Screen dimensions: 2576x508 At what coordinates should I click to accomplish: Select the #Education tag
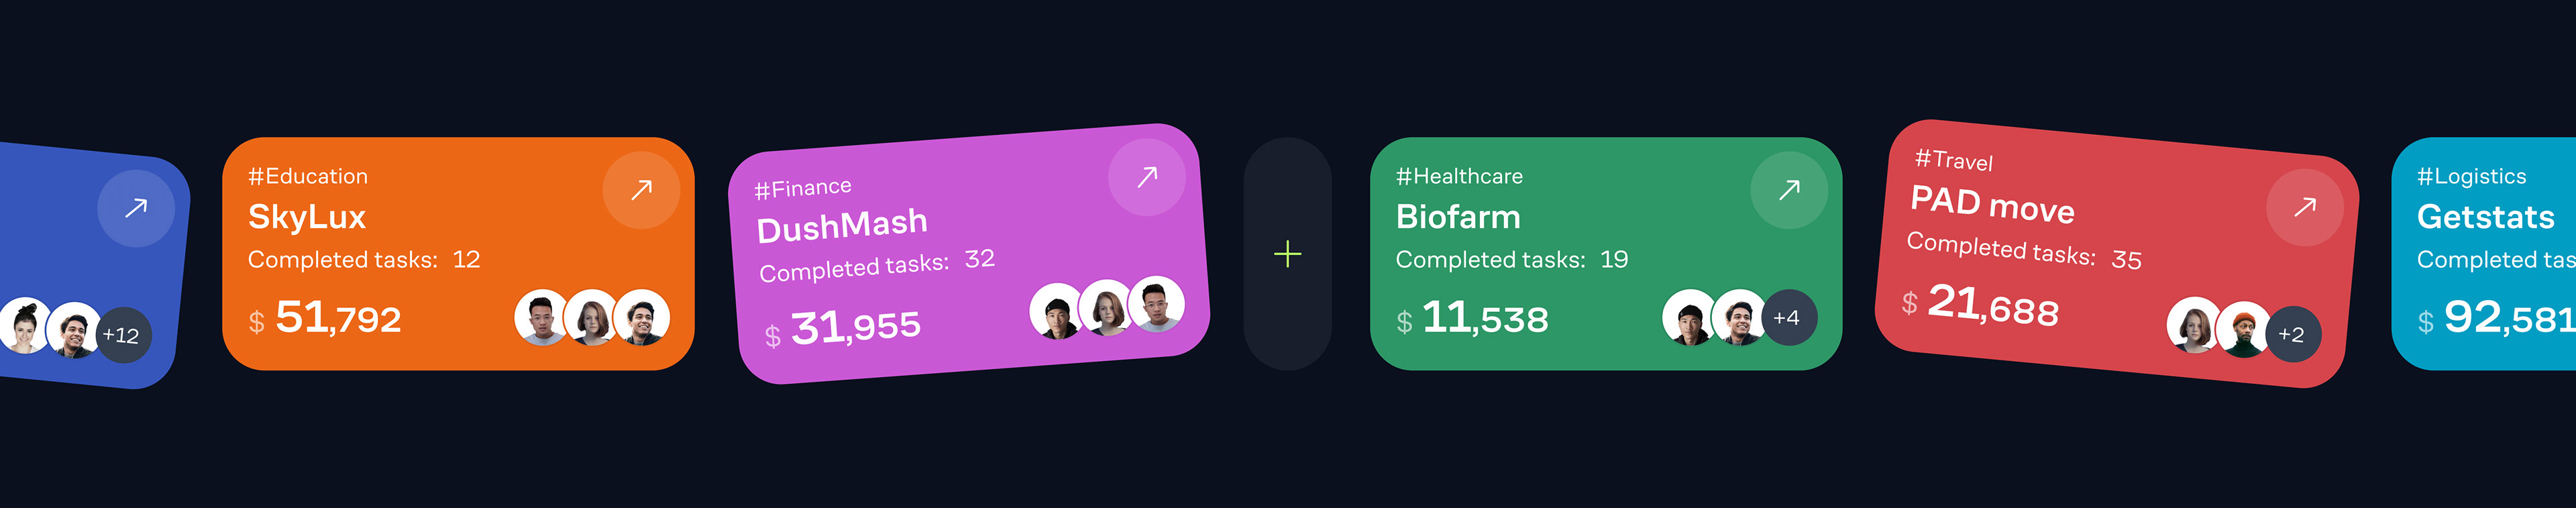tap(308, 177)
